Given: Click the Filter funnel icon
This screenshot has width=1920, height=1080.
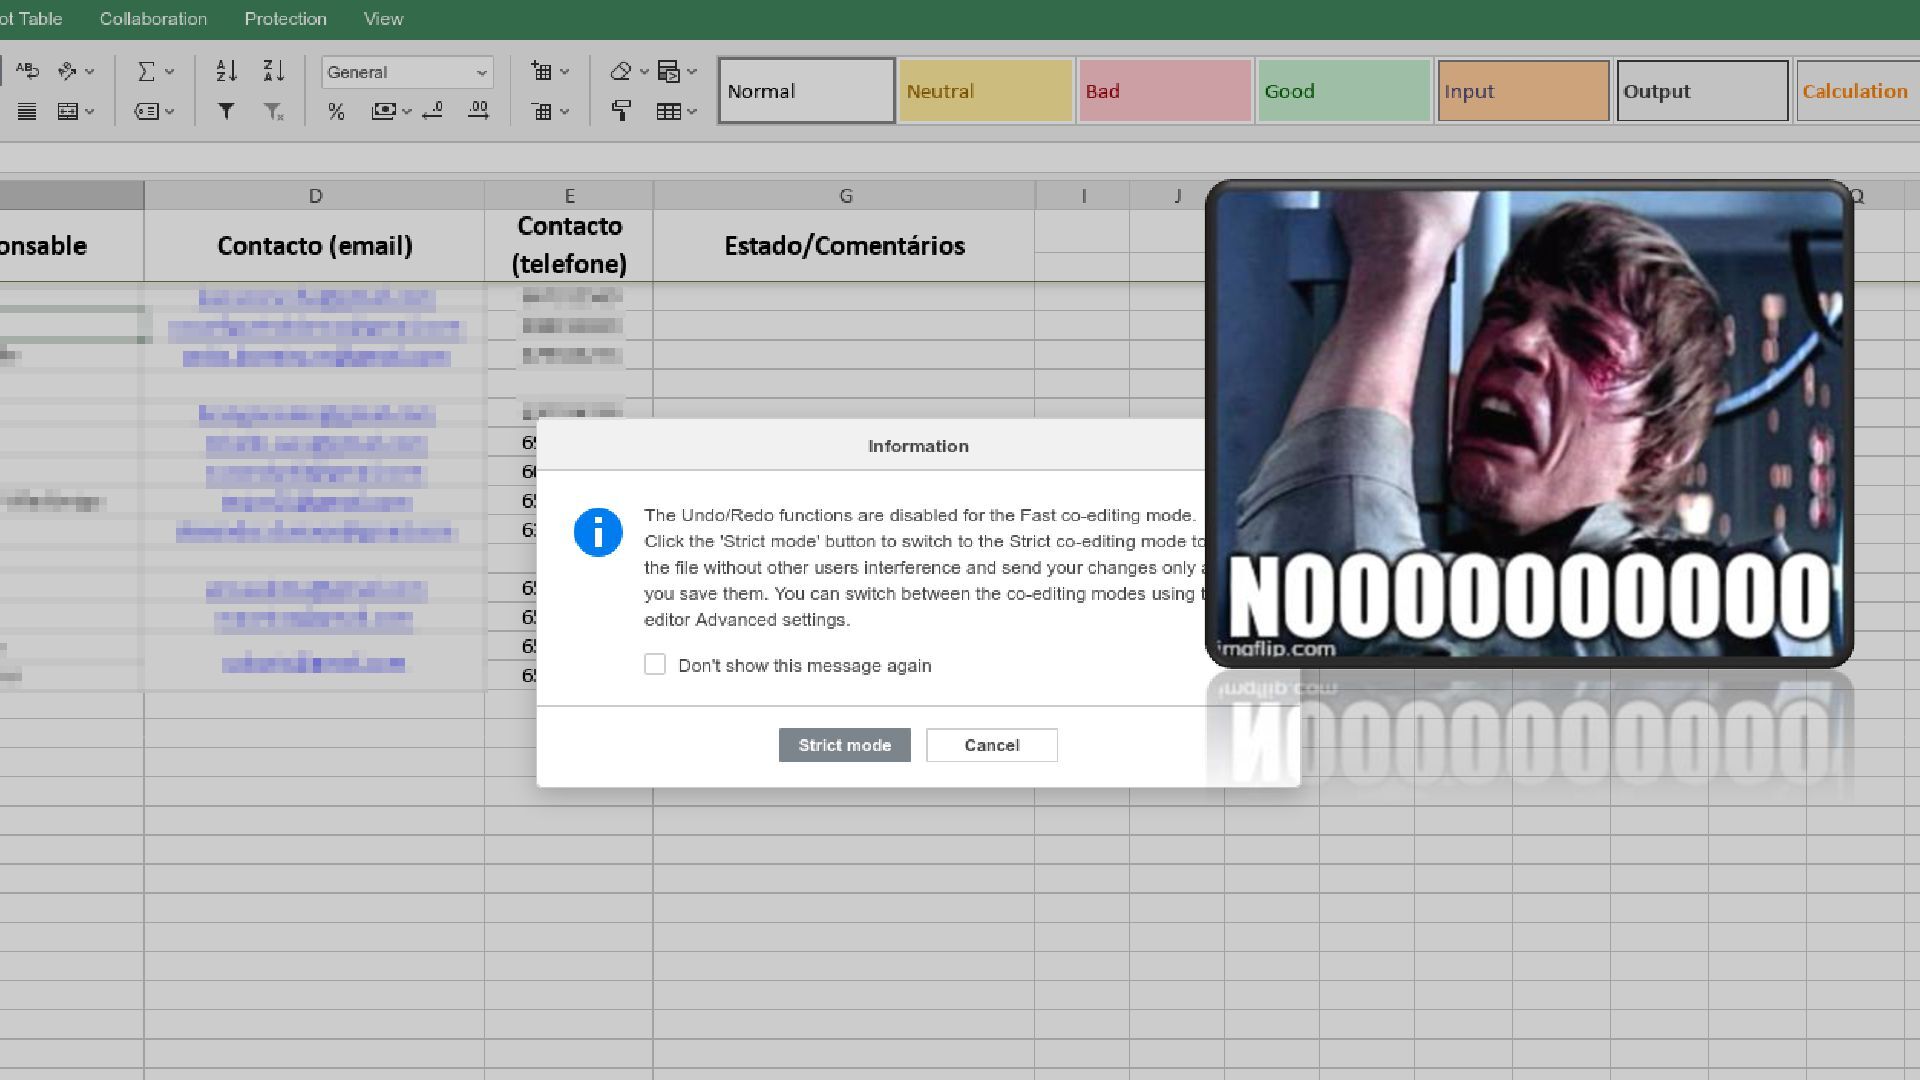Looking at the screenshot, I should pos(226,111).
